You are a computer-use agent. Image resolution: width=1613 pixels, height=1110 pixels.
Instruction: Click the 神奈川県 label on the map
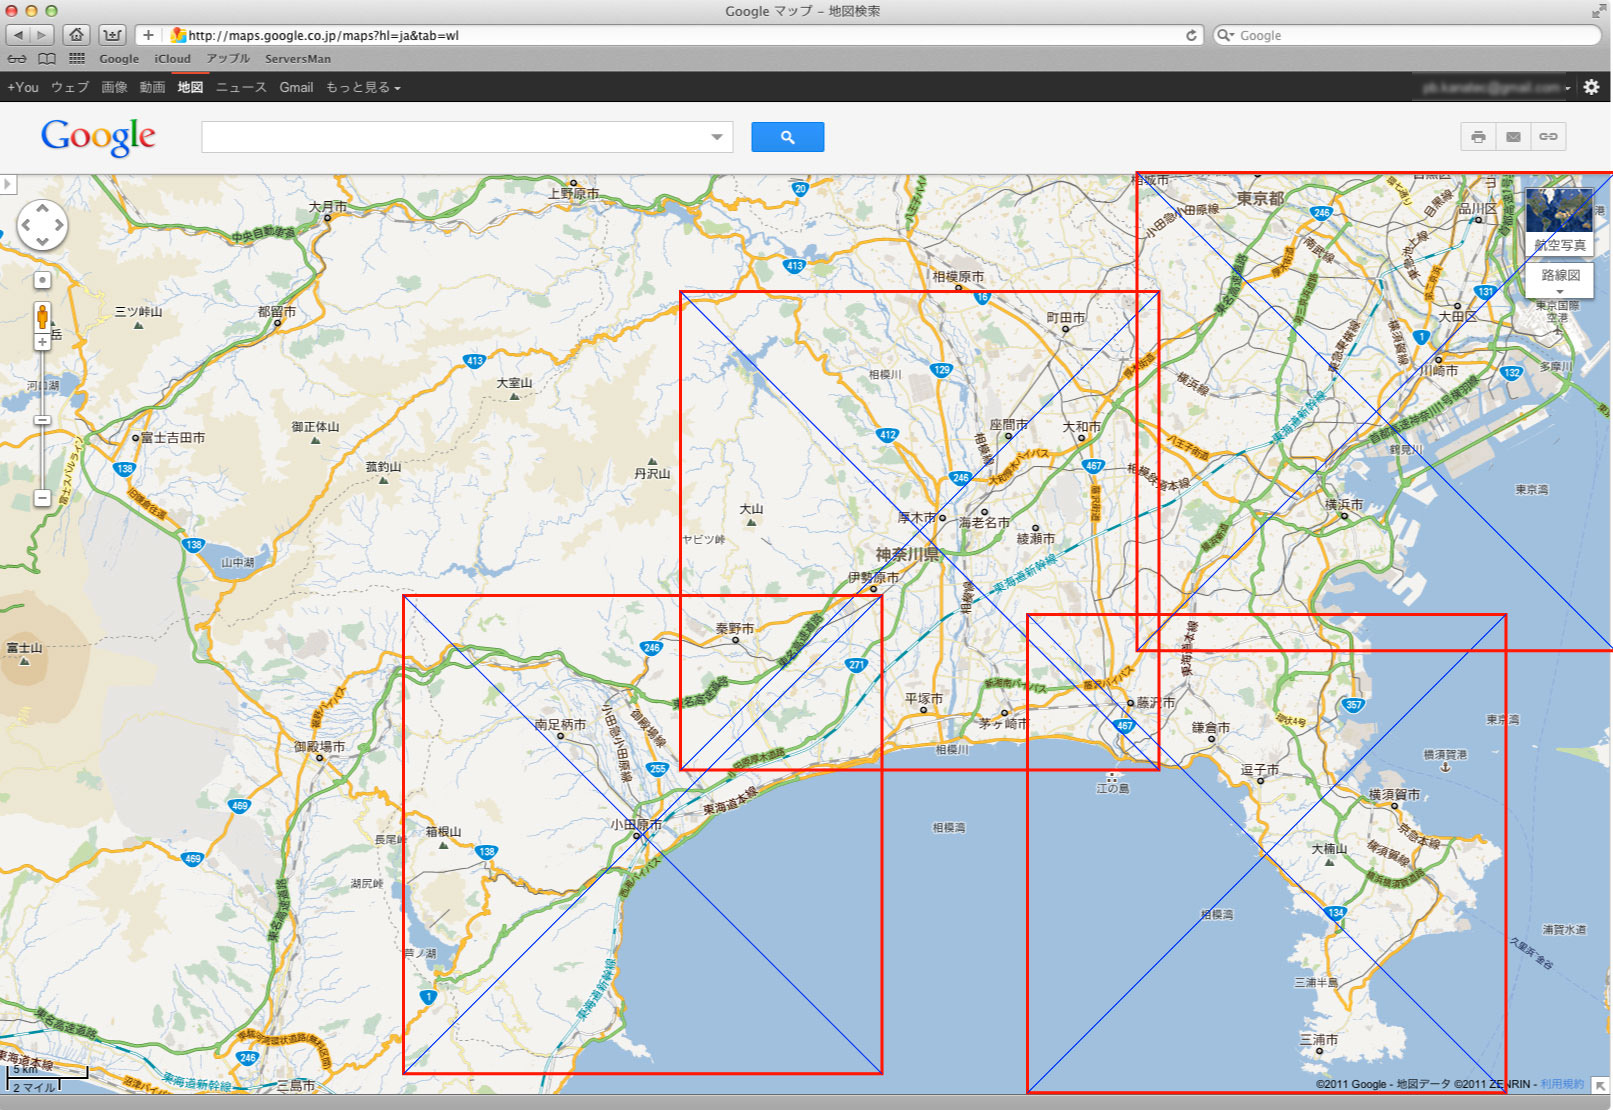coord(907,554)
